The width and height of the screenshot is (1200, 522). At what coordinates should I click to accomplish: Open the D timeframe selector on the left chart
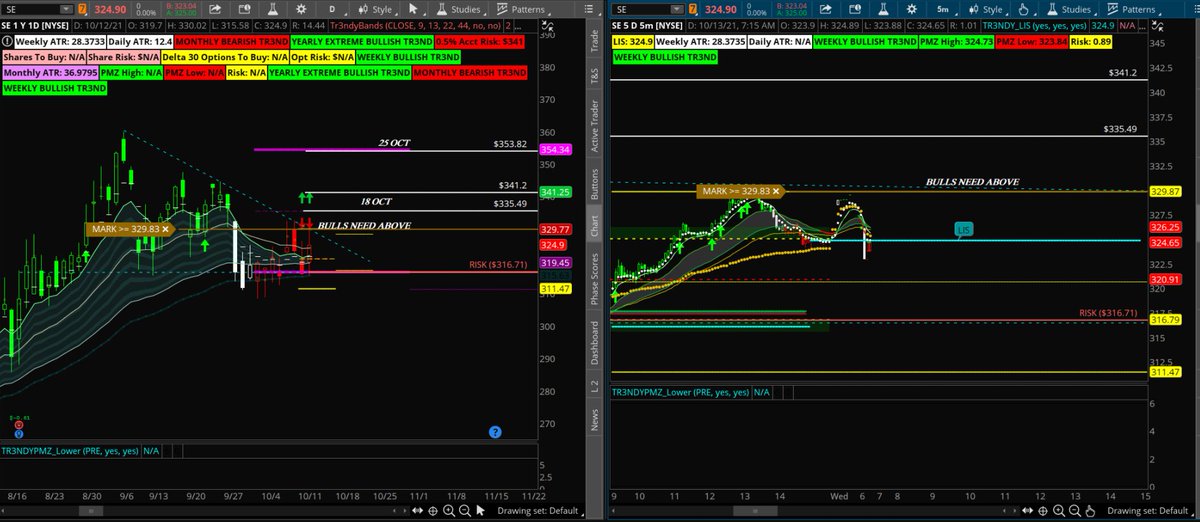point(333,9)
